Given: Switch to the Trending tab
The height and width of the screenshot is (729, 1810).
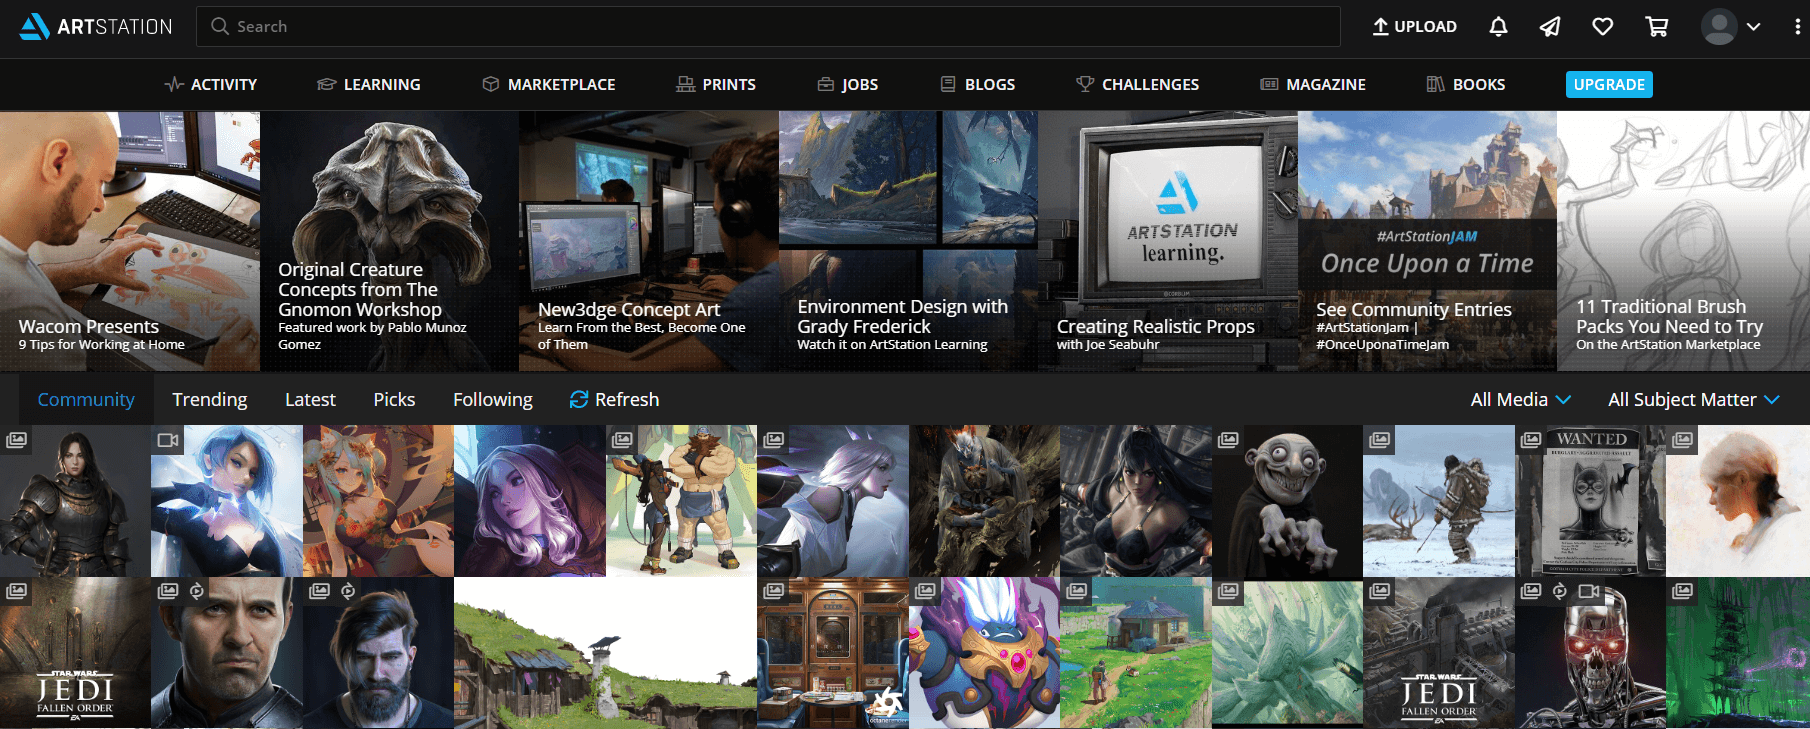Looking at the screenshot, I should (210, 400).
